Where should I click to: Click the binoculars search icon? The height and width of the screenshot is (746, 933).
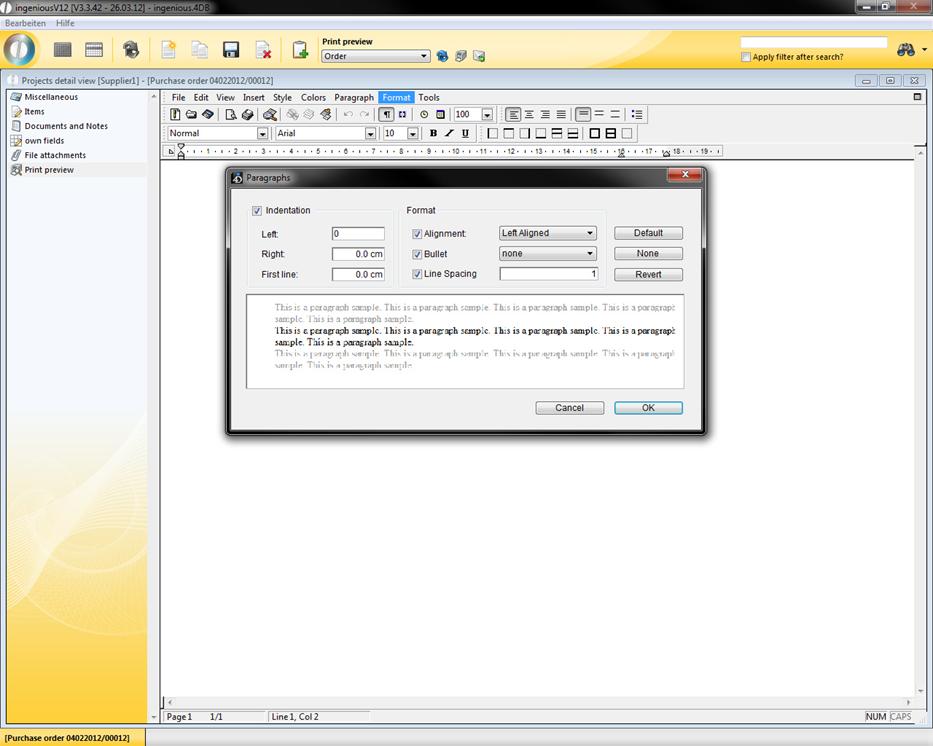(x=907, y=50)
